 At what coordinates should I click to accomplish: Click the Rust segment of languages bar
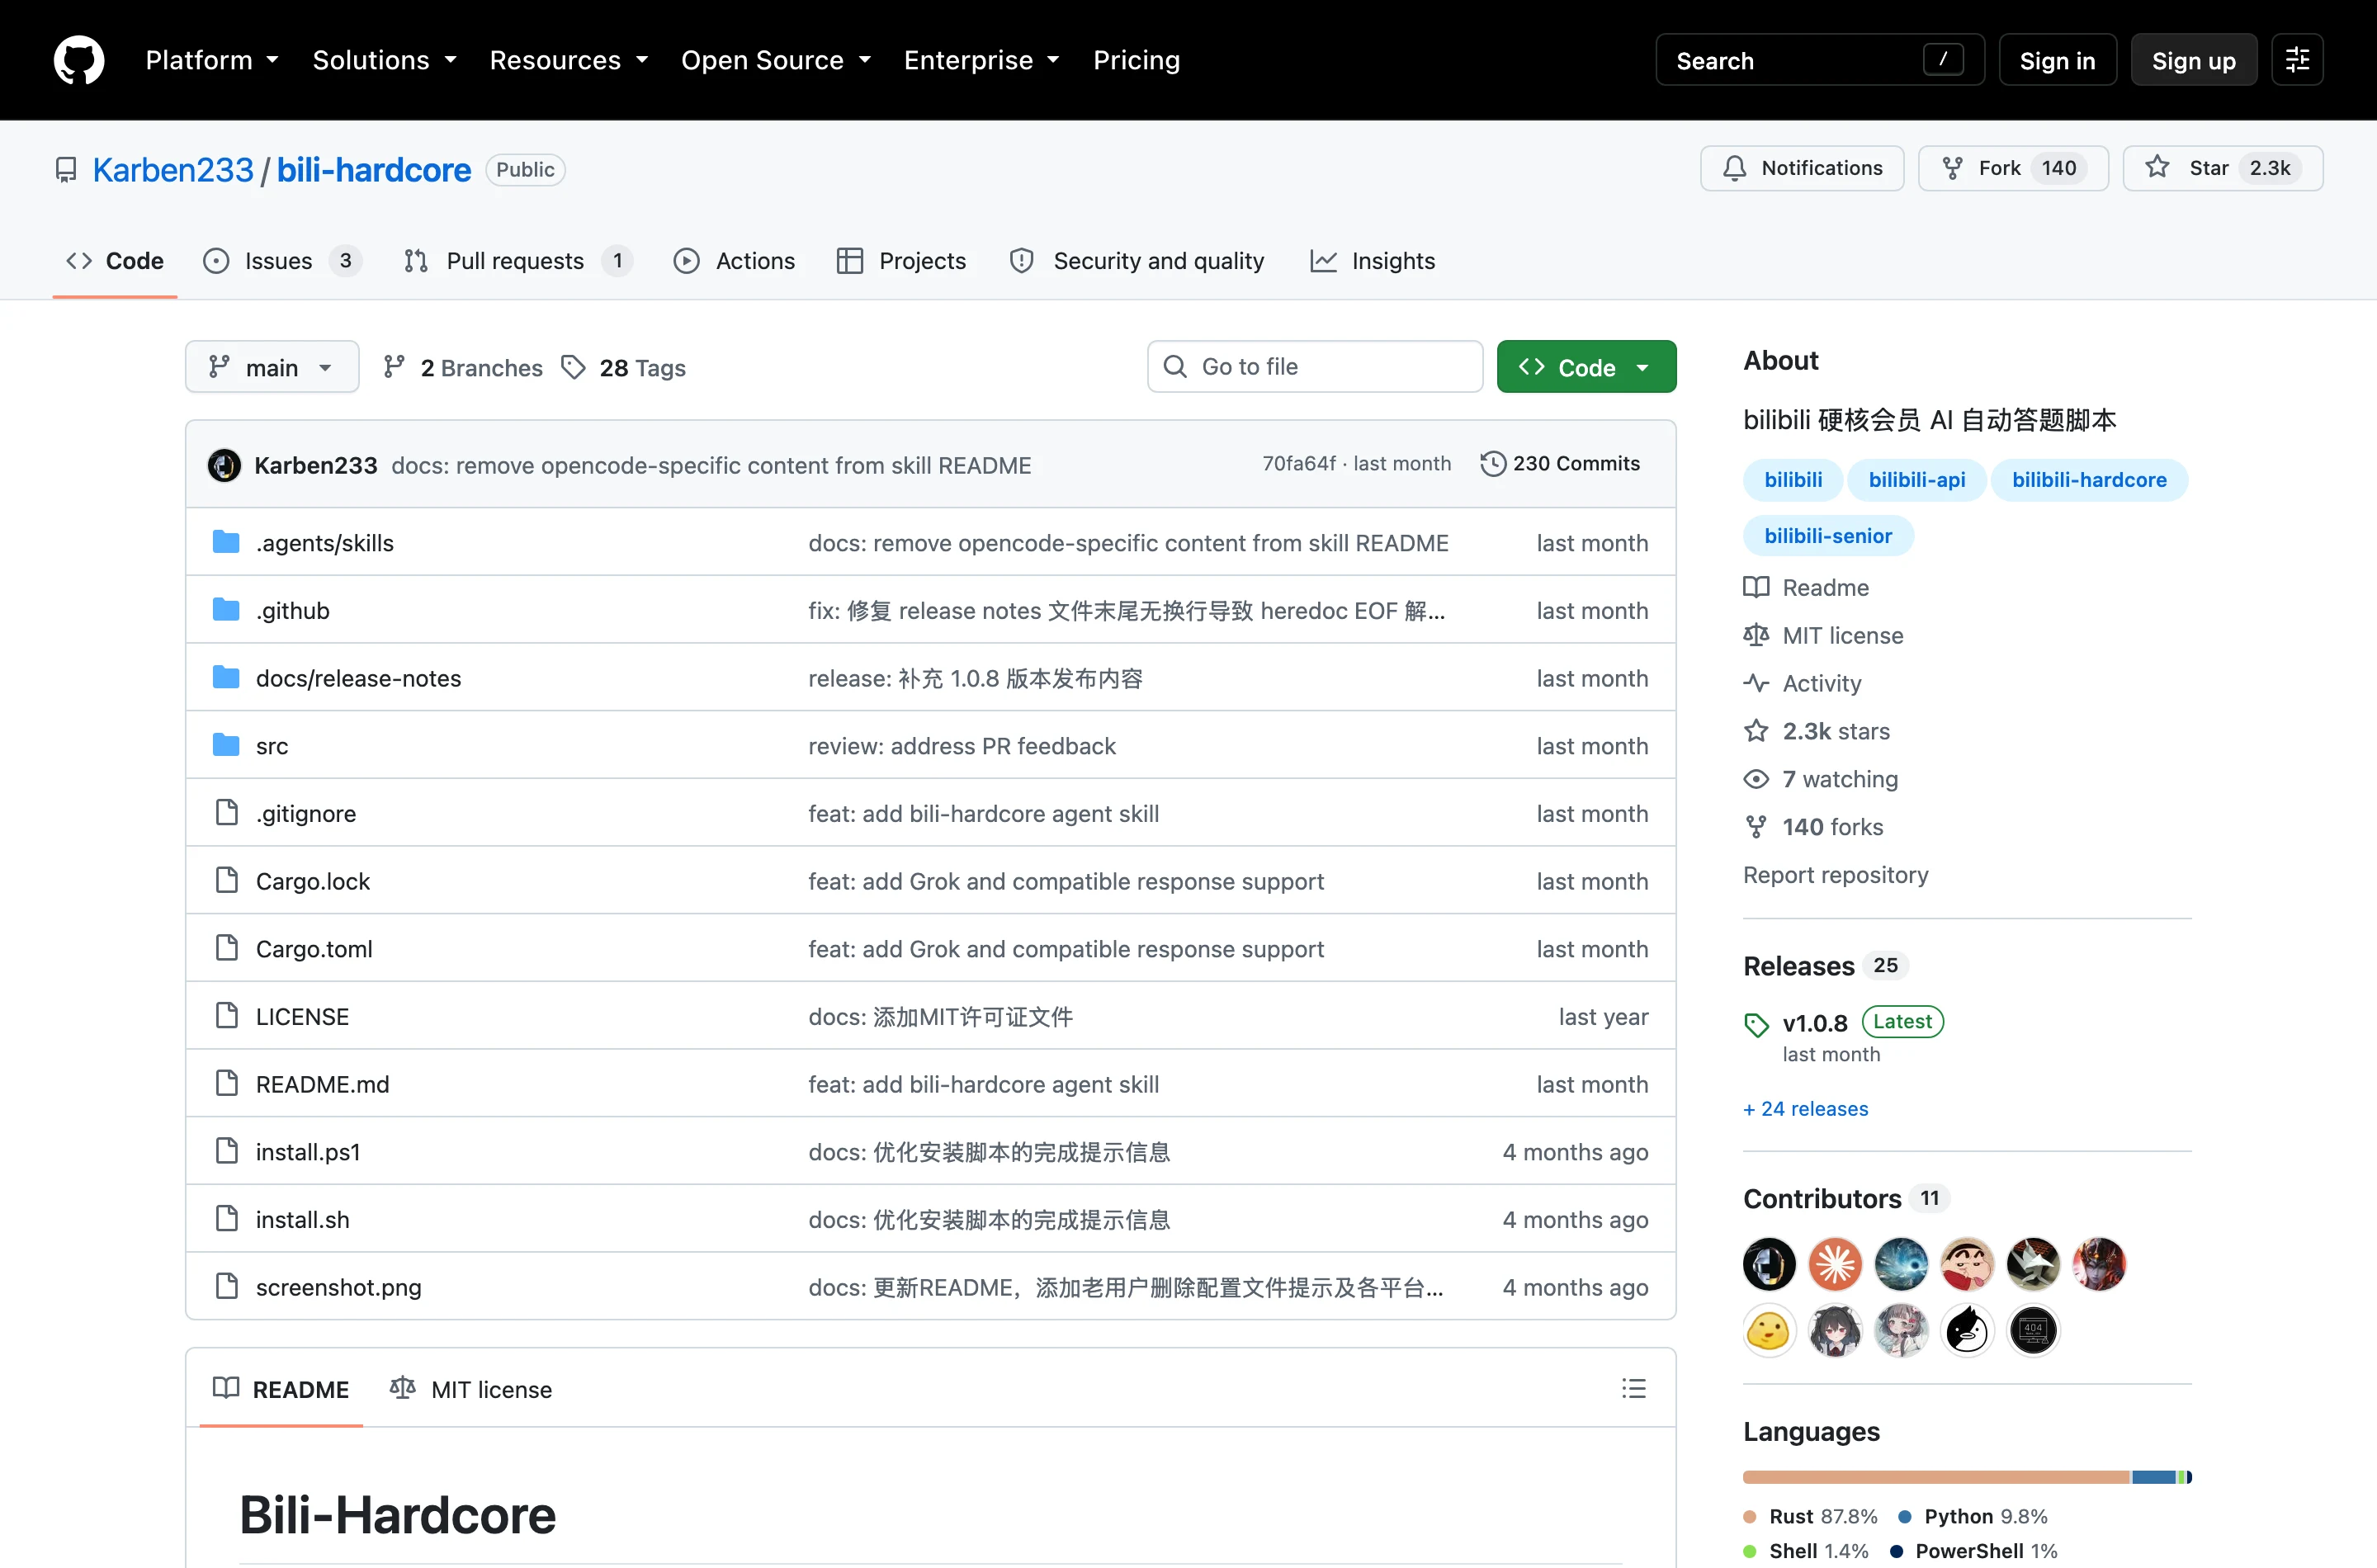pos(1936,1477)
